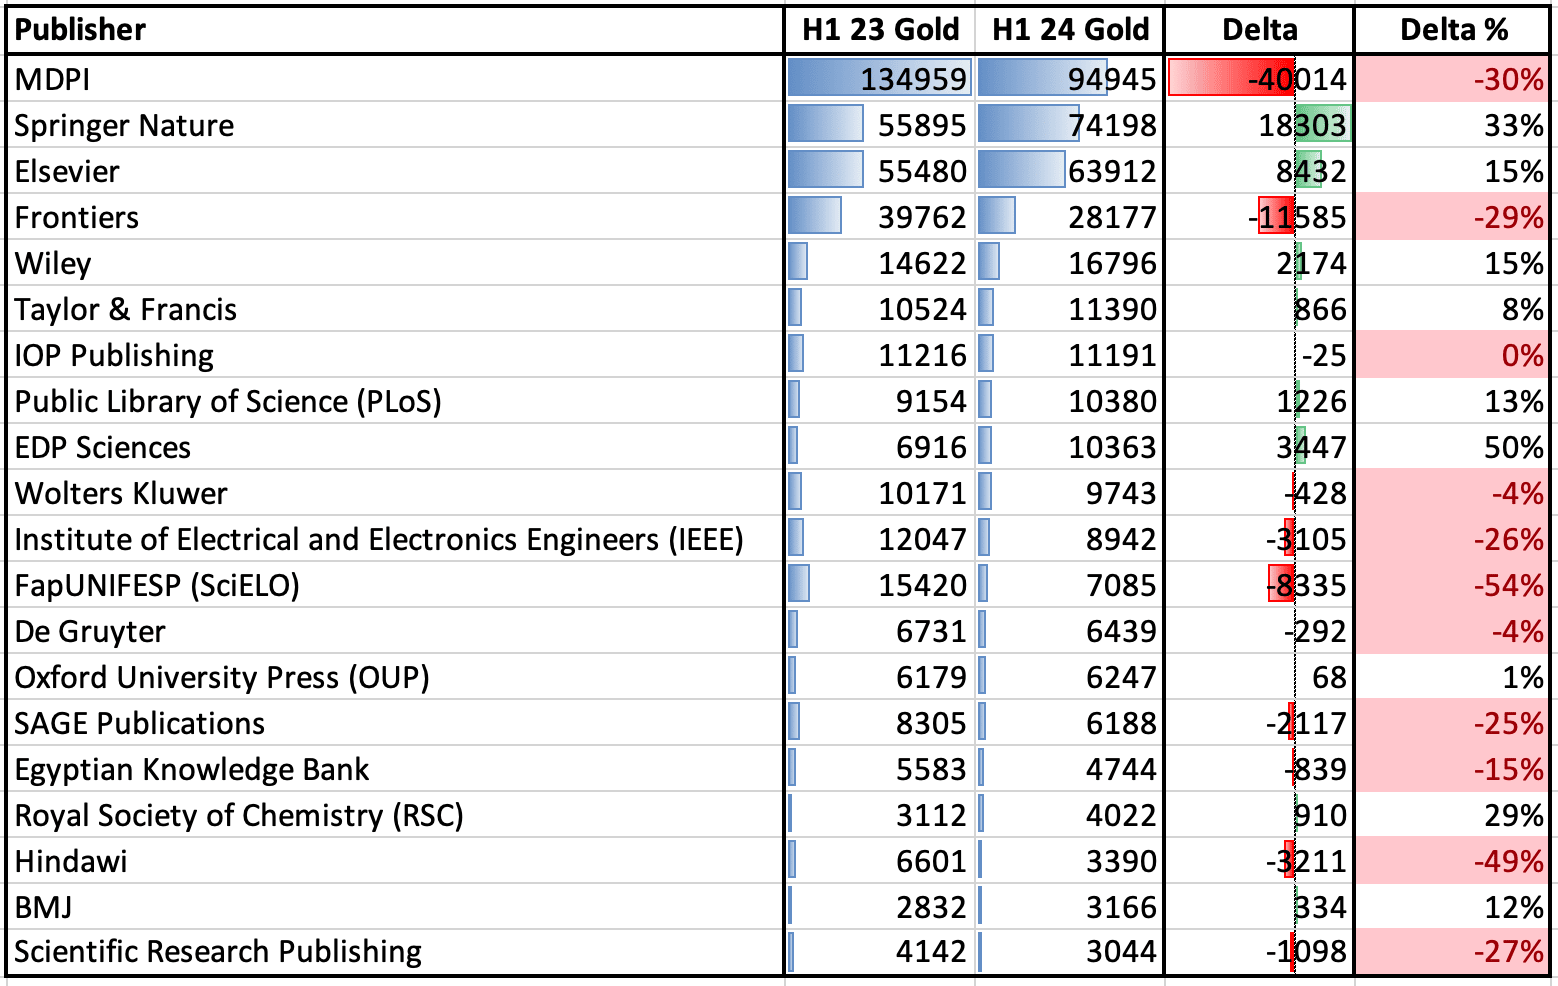Select IOP Publishing delta percent 0%

[1453, 354]
